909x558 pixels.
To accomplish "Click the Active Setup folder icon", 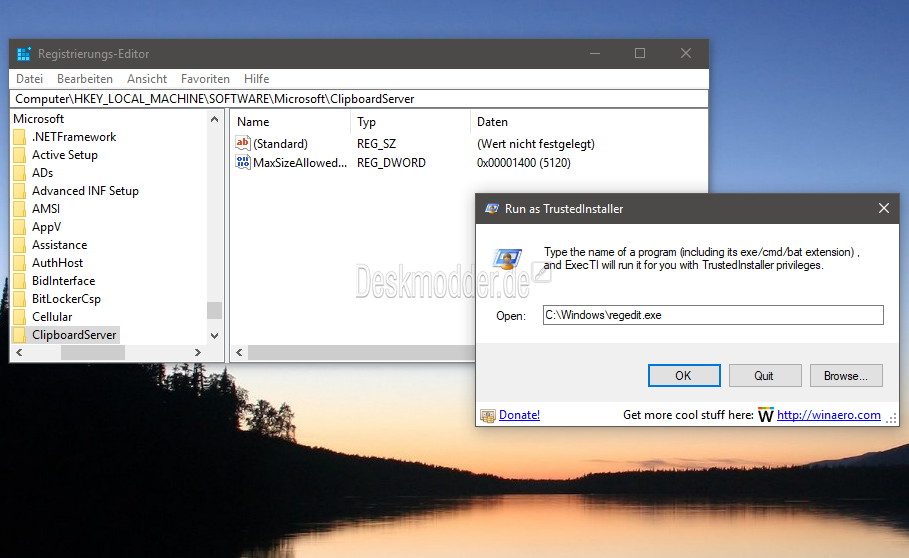I will [x=19, y=155].
